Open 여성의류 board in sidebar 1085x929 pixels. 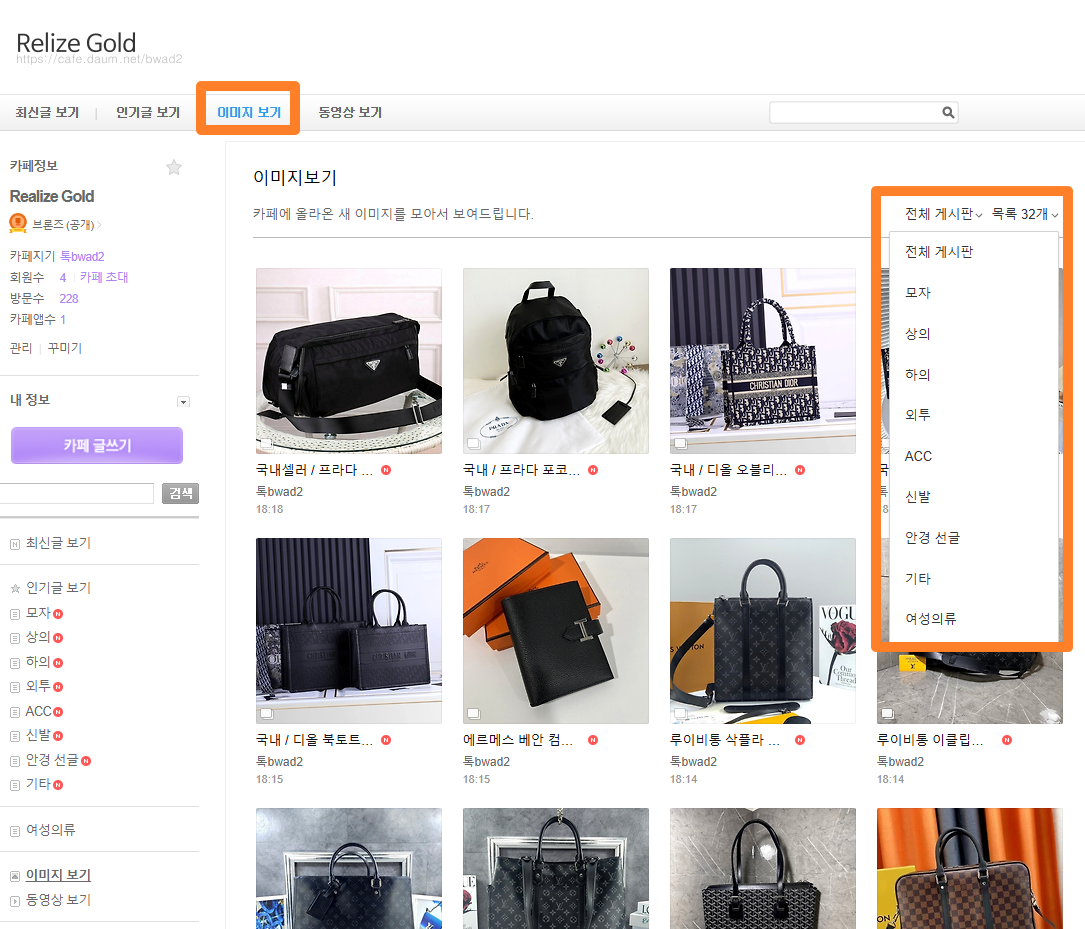[51, 830]
